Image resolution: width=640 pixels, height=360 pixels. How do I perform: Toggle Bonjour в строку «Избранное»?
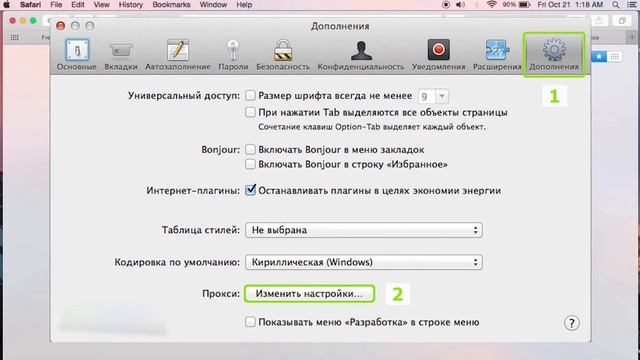tap(250, 164)
